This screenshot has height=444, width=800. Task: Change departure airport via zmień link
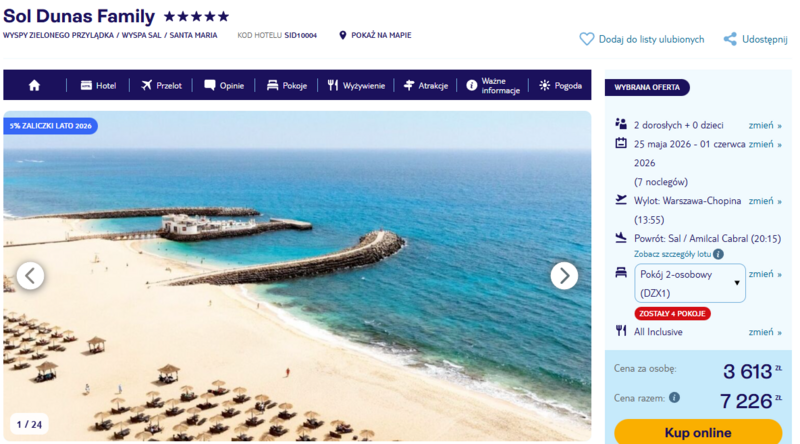click(x=765, y=201)
